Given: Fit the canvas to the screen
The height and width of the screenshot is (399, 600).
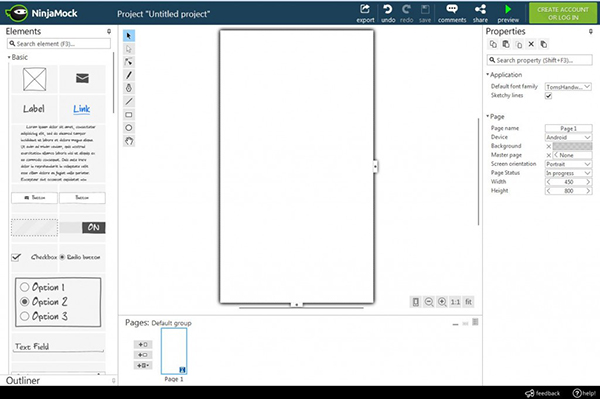Looking at the screenshot, I should pos(468,302).
